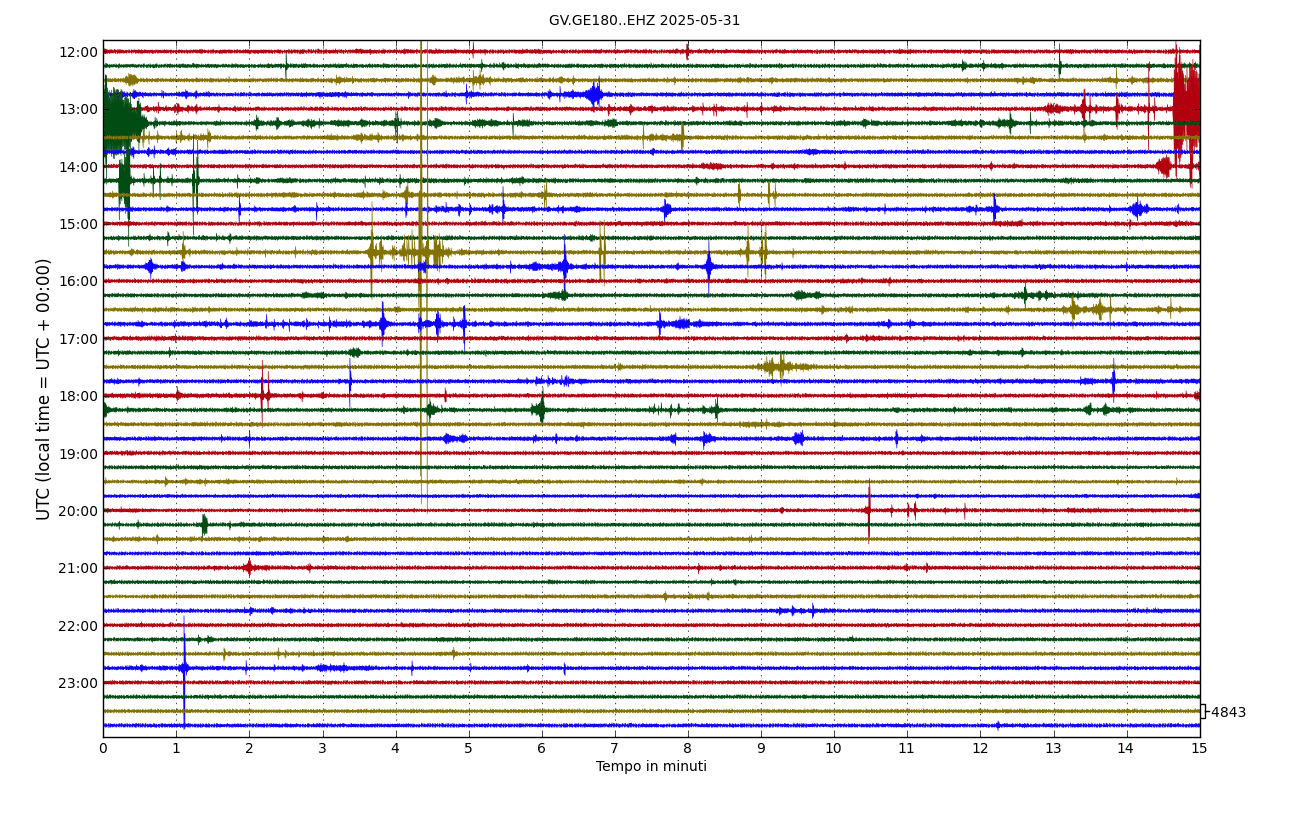Viewport: 1290px width, 819px height.
Task: Click x-axis tick label 10
Action: coord(834,748)
